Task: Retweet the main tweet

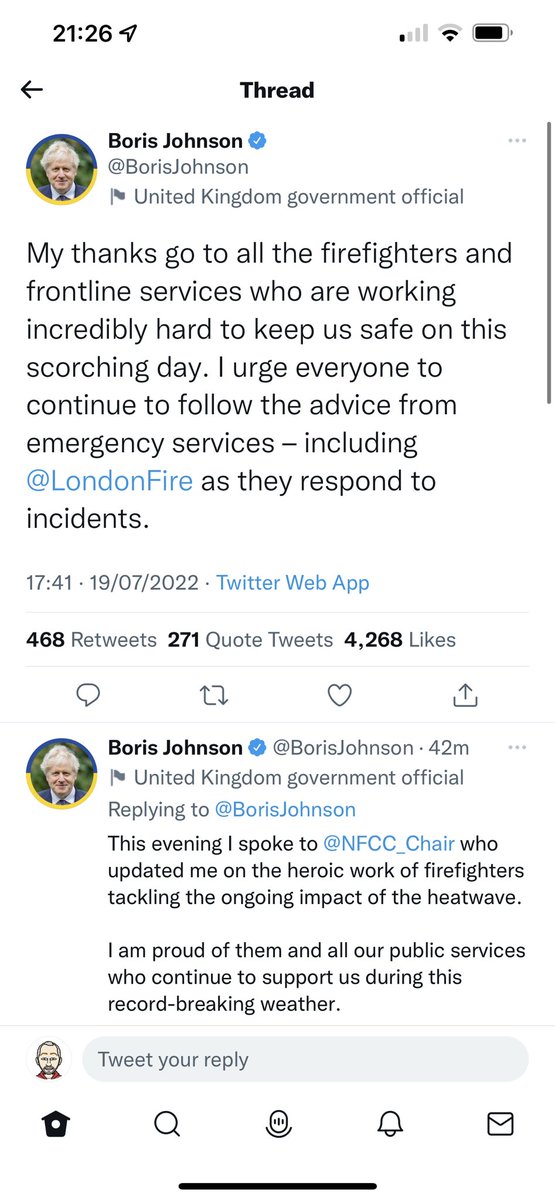Action: pos(214,694)
